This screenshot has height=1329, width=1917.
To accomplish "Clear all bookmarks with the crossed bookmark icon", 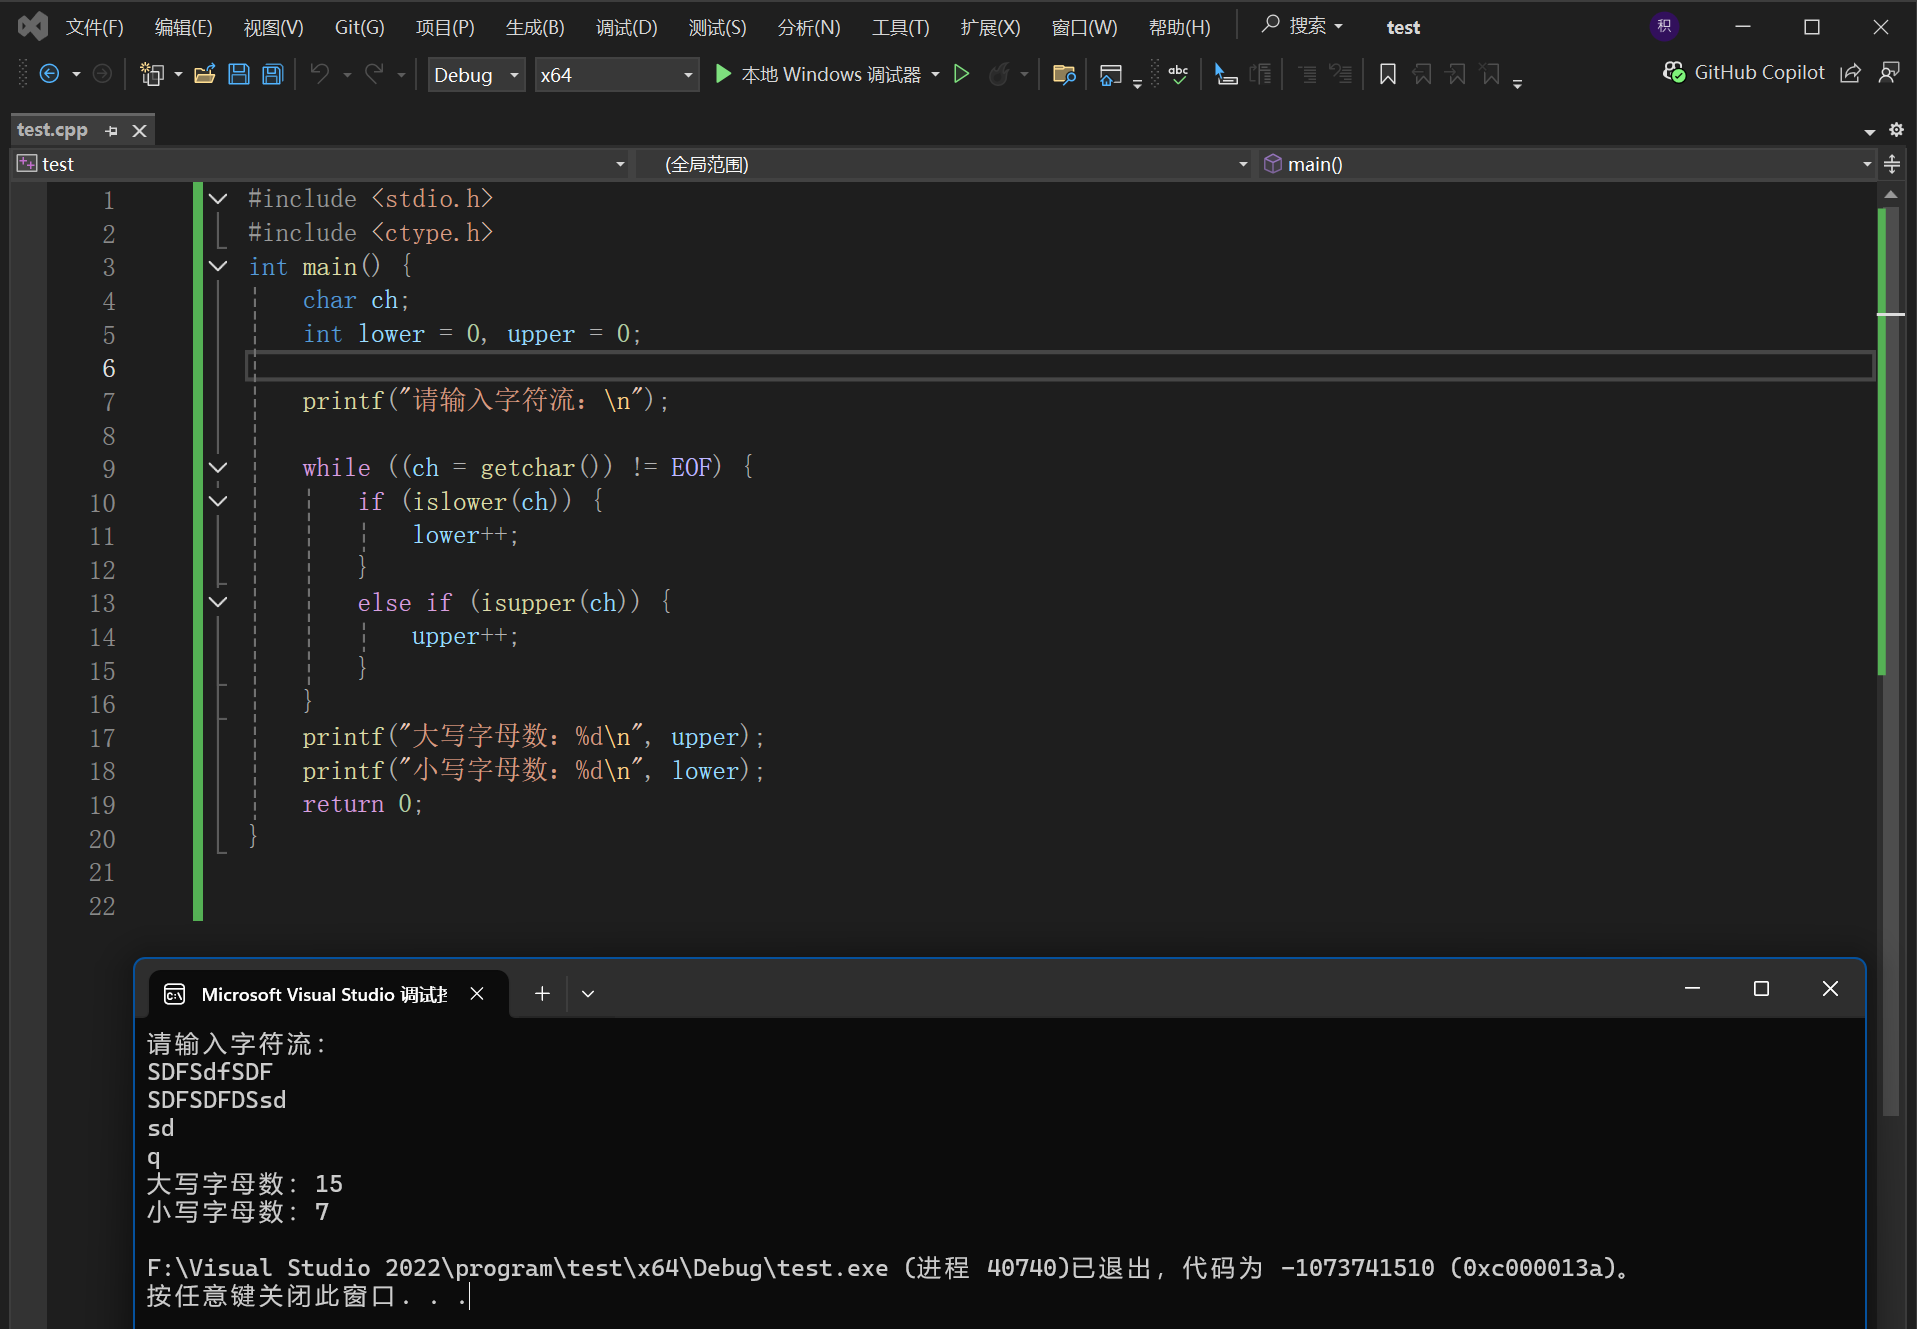I will (1490, 74).
